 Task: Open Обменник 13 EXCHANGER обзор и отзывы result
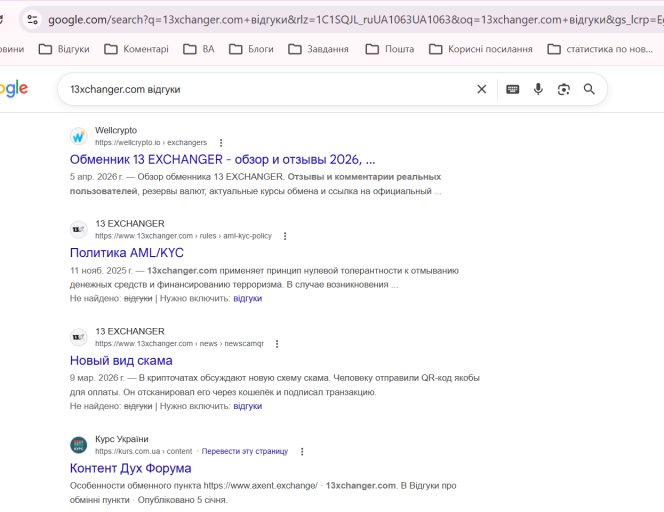click(222, 160)
